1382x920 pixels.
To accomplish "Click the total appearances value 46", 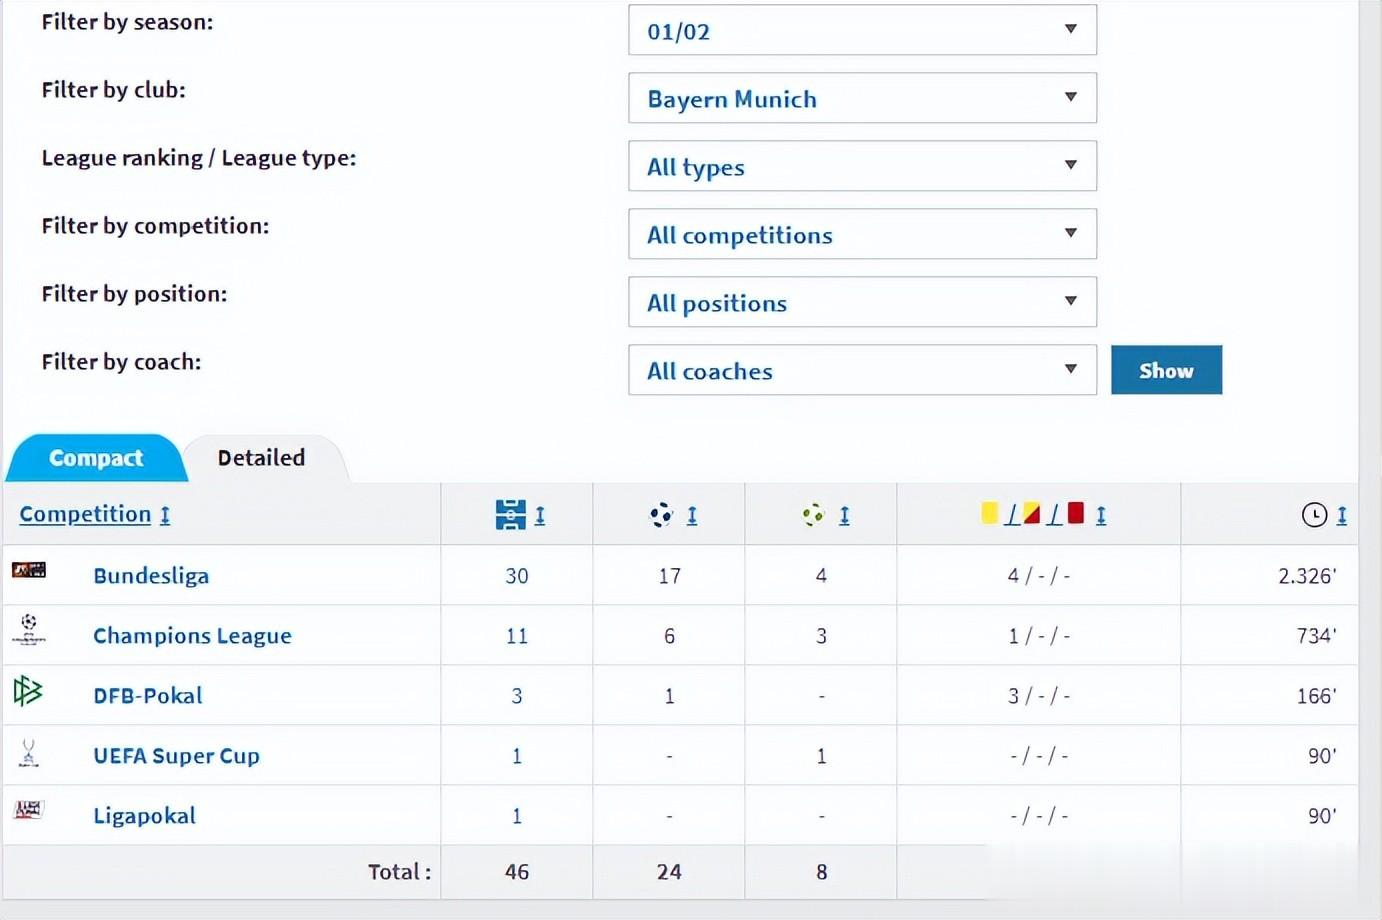I will pos(517,872).
